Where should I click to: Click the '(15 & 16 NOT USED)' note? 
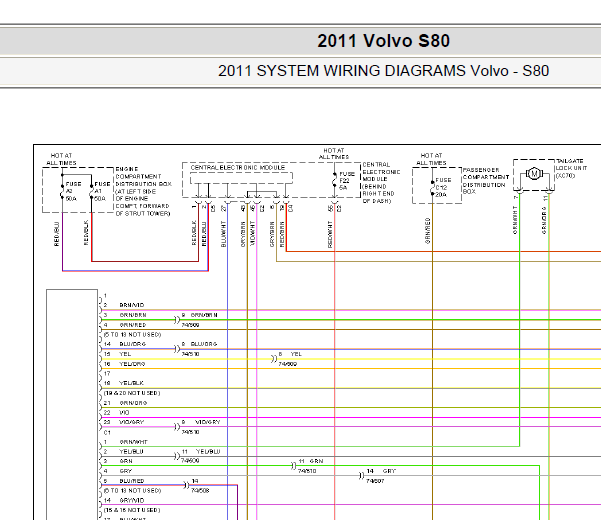(x=132, y=510)
